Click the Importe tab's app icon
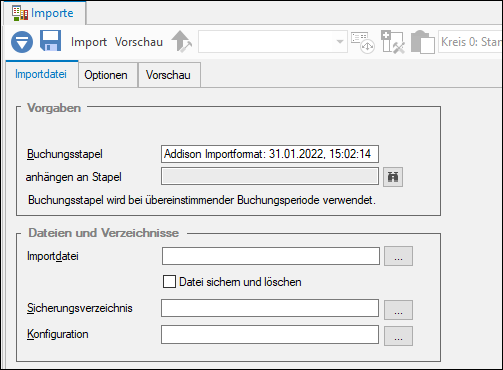Image resolution: width=503 pixels, height=370 pixels. click(x=20, y=13)
